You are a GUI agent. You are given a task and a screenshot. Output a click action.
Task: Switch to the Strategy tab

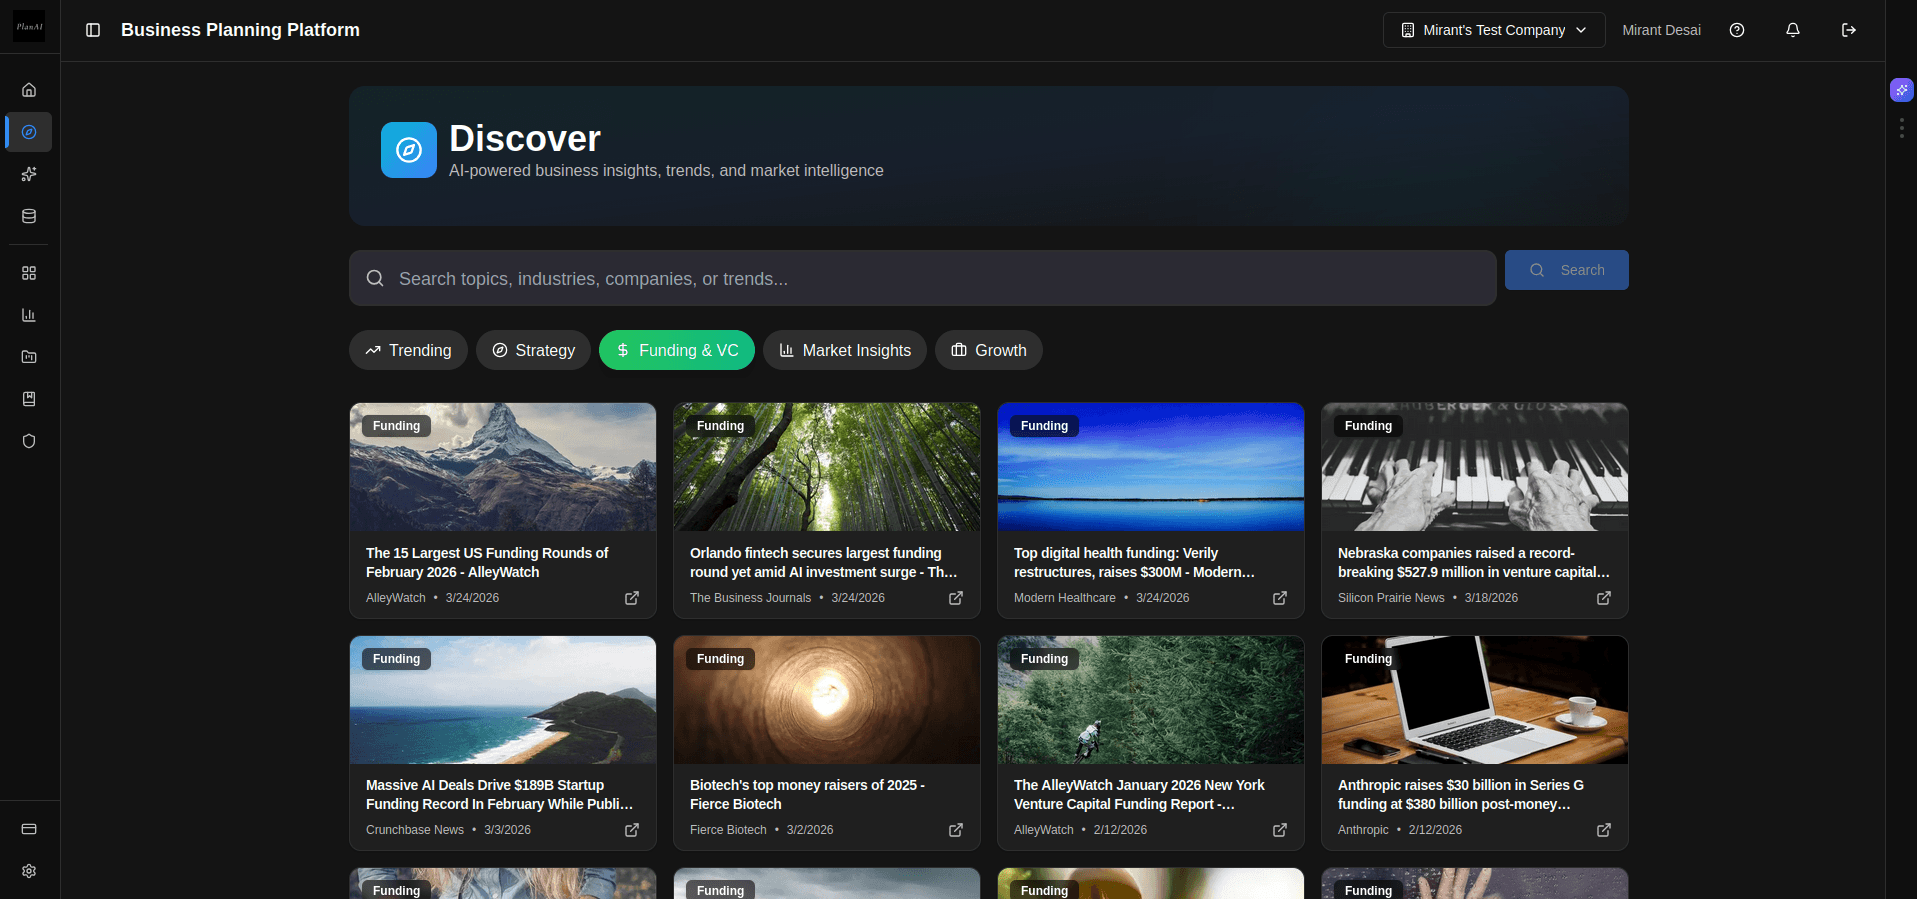coord(533,350)
